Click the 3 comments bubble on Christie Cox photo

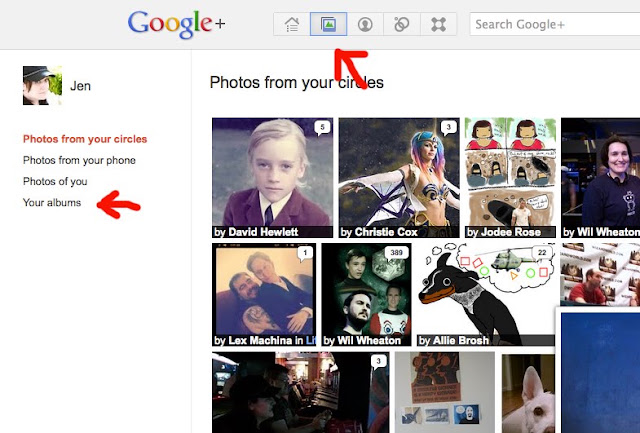coord(449,128)
